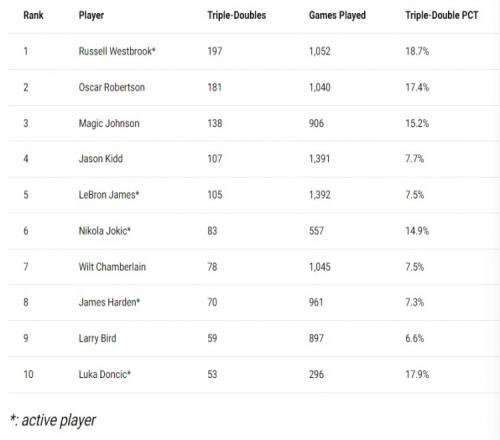The image size is (500, 440).
Task: Select Jokic's 14.9% percentage cell
Action: 417,231
